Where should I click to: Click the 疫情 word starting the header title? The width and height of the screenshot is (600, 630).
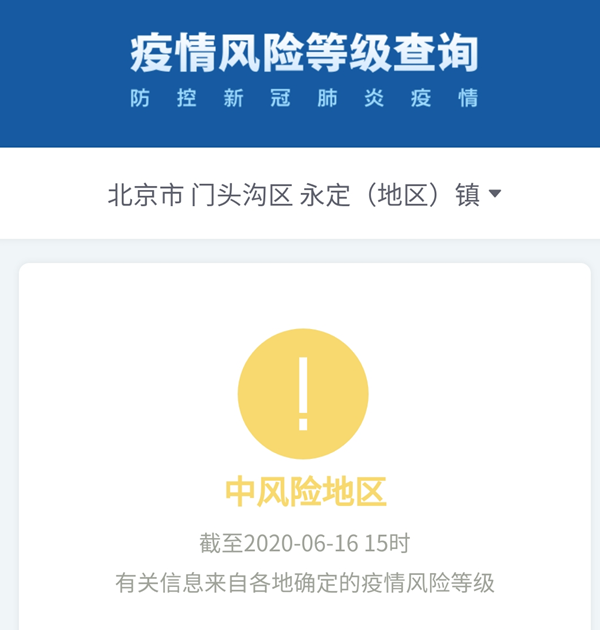[173, 53]
